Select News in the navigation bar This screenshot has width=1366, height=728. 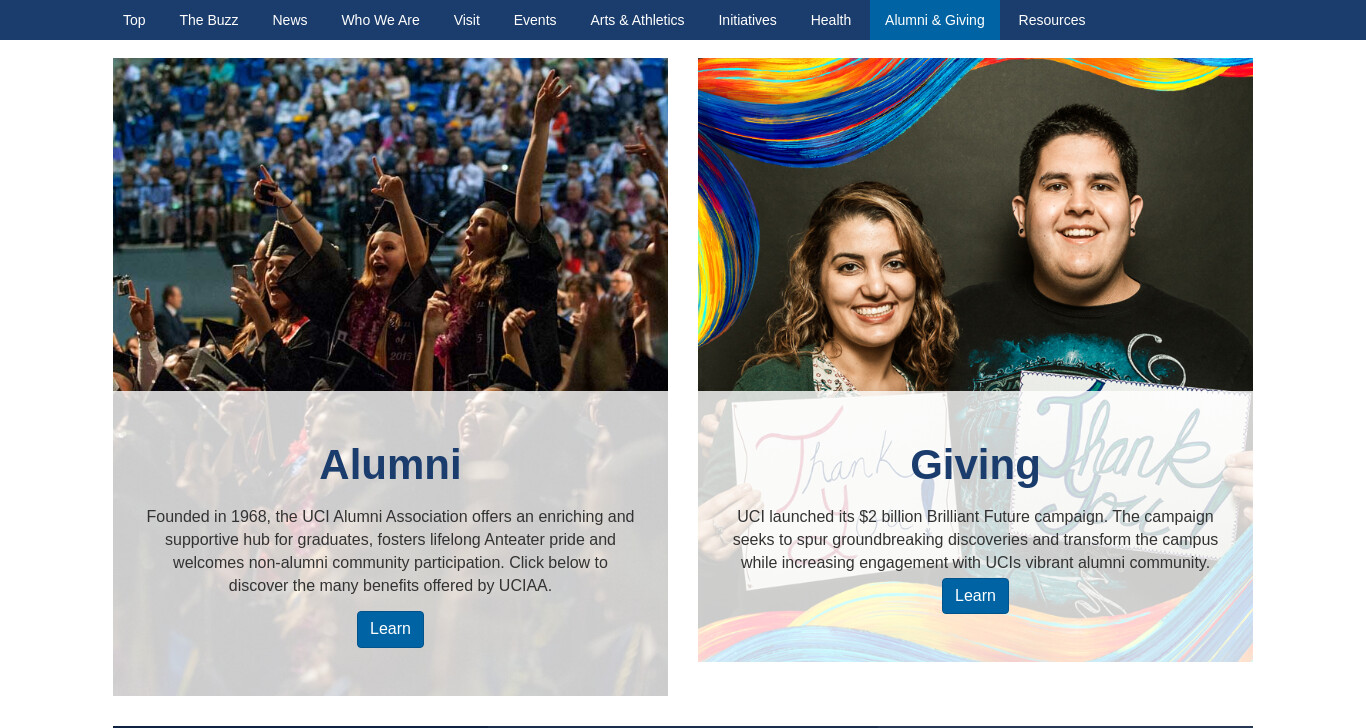pyautogui.click(x=290, y=20)
